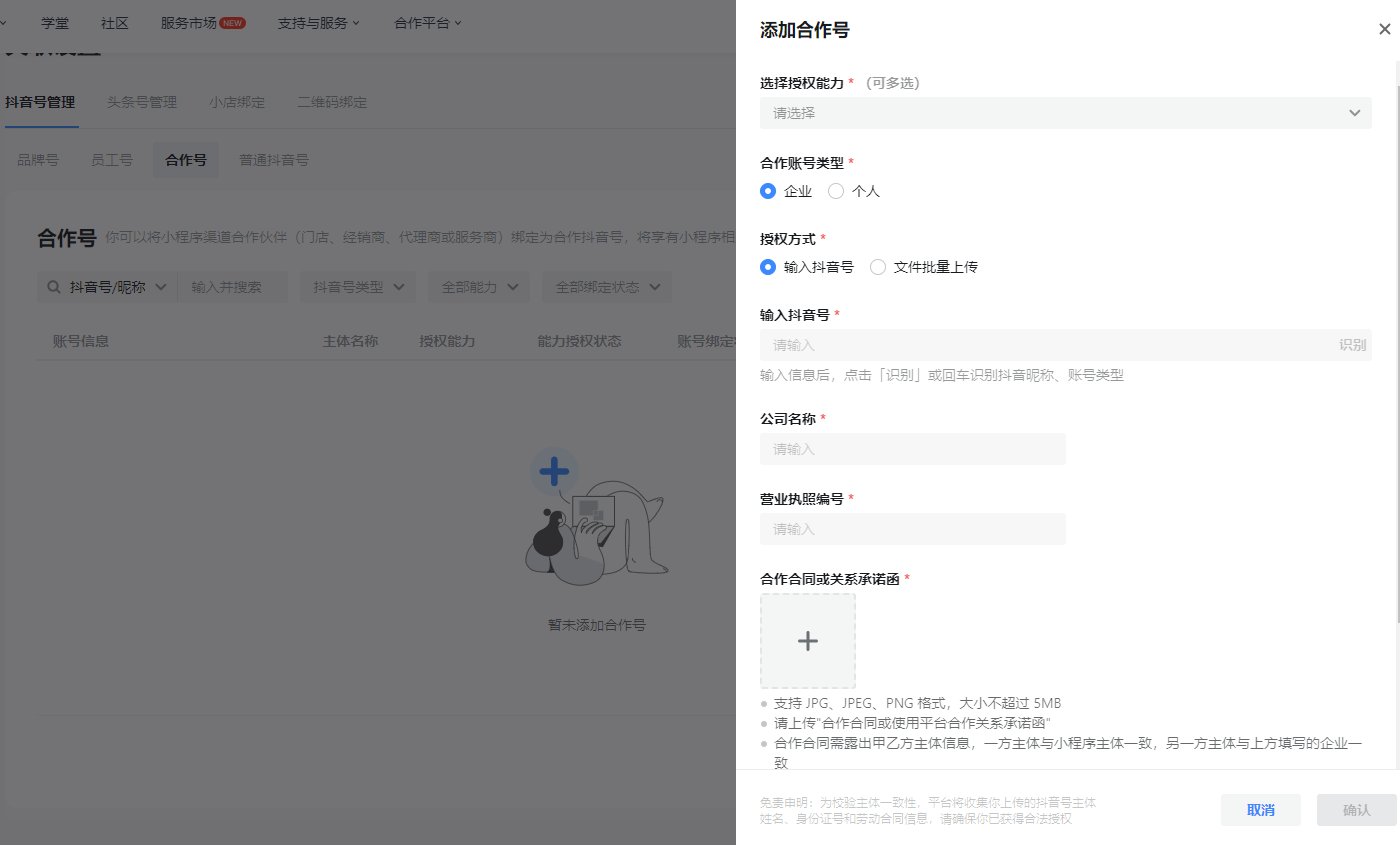The width and height of the screenshot is (1400, 845).
Task: Click the 取消 button
Action: (1261, 810)
